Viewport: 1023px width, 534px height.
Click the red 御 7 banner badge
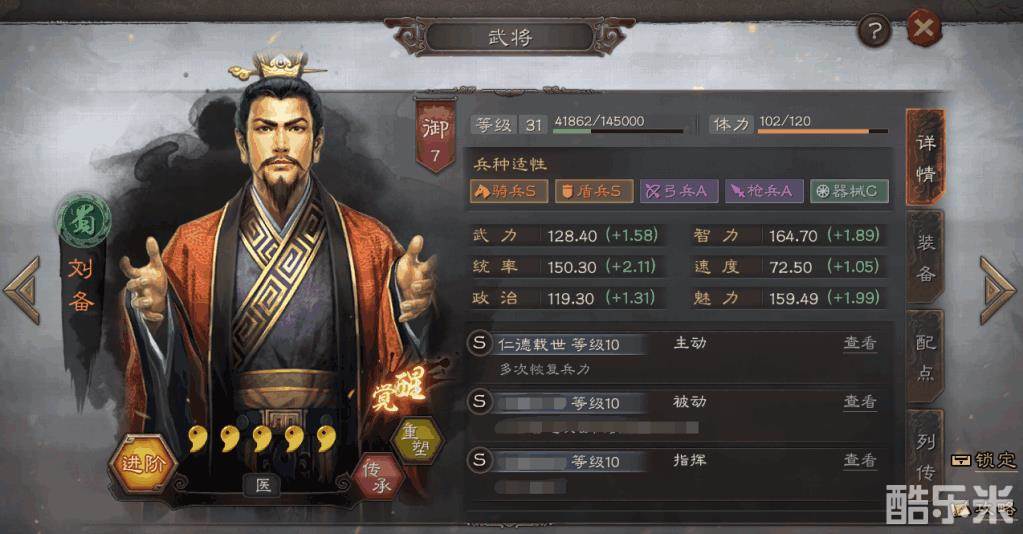click(435, 135)
